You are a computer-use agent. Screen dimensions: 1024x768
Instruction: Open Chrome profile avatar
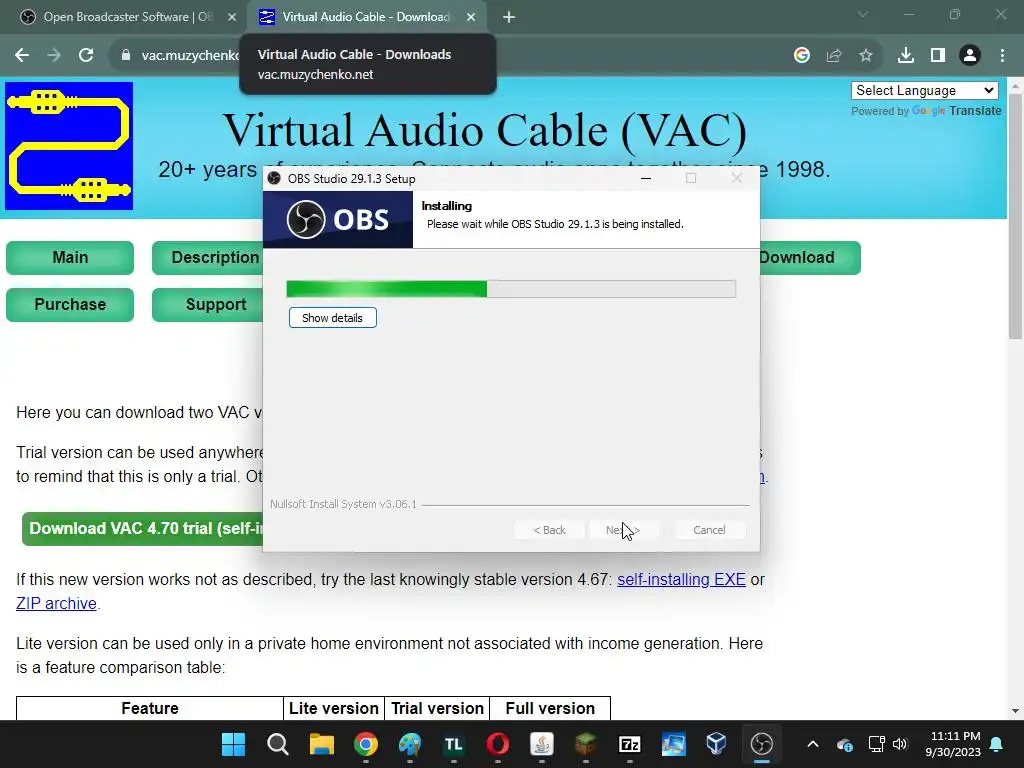[970, 56]
